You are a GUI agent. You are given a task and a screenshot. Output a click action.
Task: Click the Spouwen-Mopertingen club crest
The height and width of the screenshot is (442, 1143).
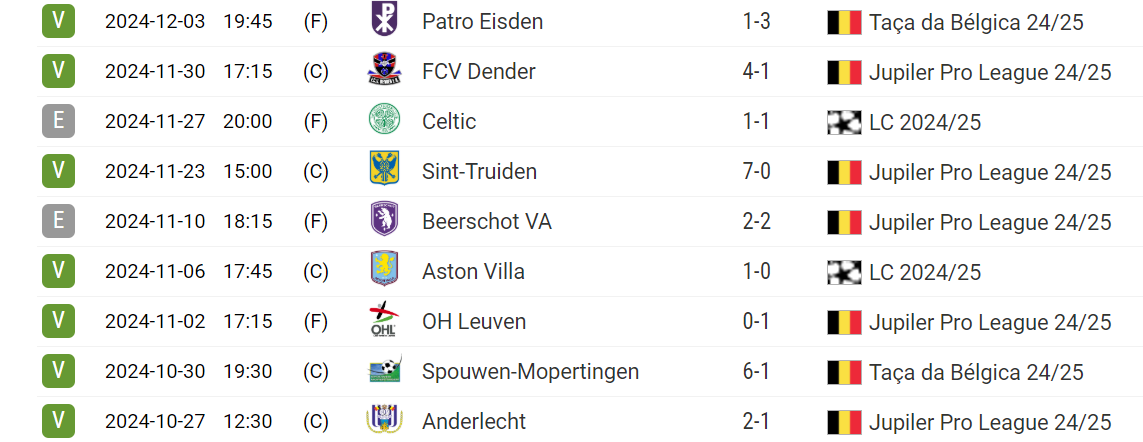(x=384, y=371)
